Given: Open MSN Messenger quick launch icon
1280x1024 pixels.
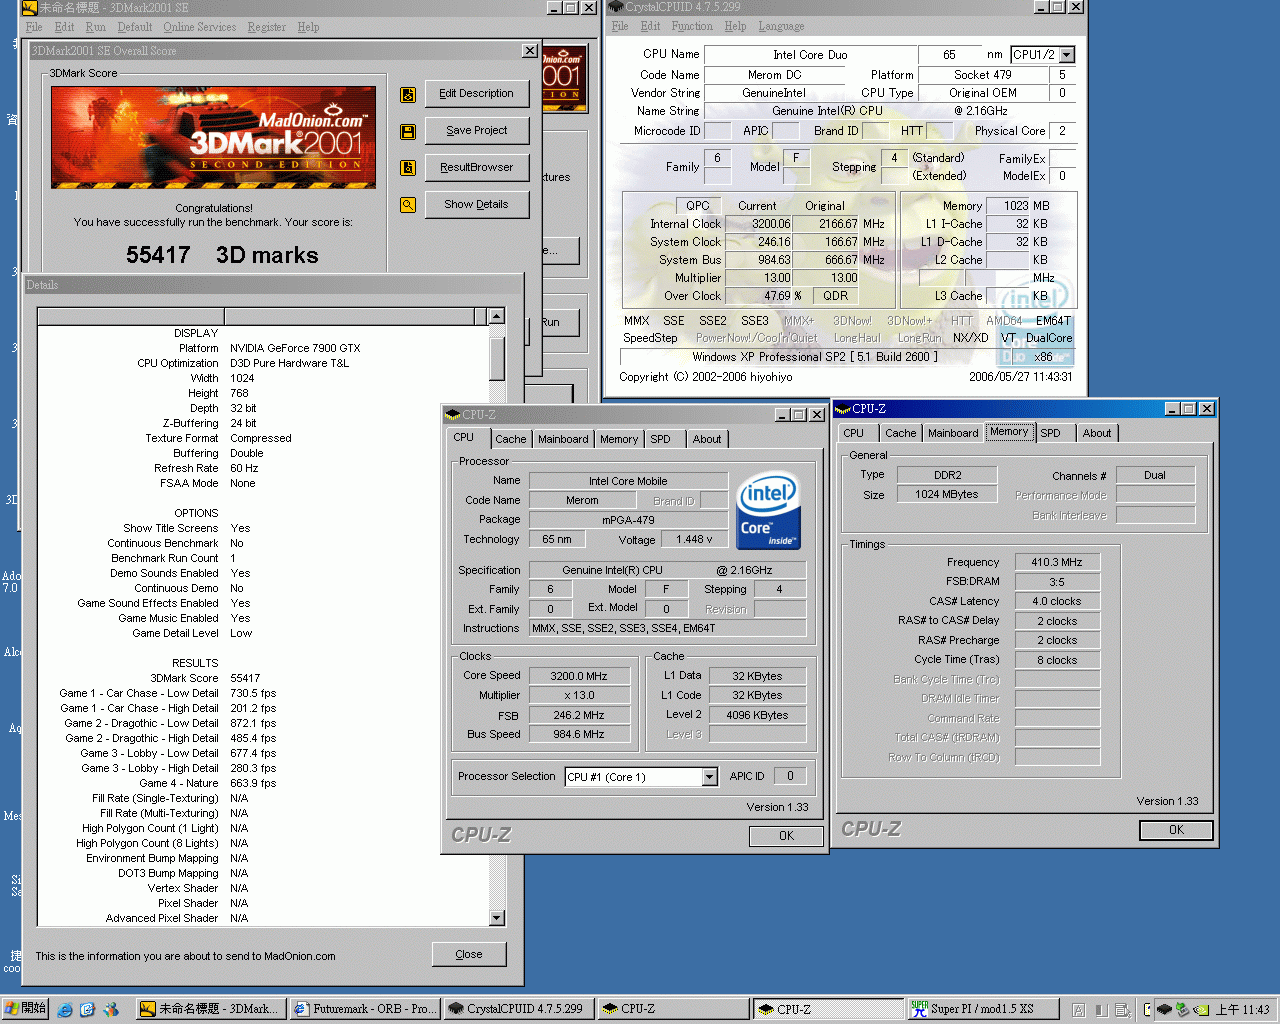Looking at the screenshot, I should pyautogui.click(x=111, y=1010).
